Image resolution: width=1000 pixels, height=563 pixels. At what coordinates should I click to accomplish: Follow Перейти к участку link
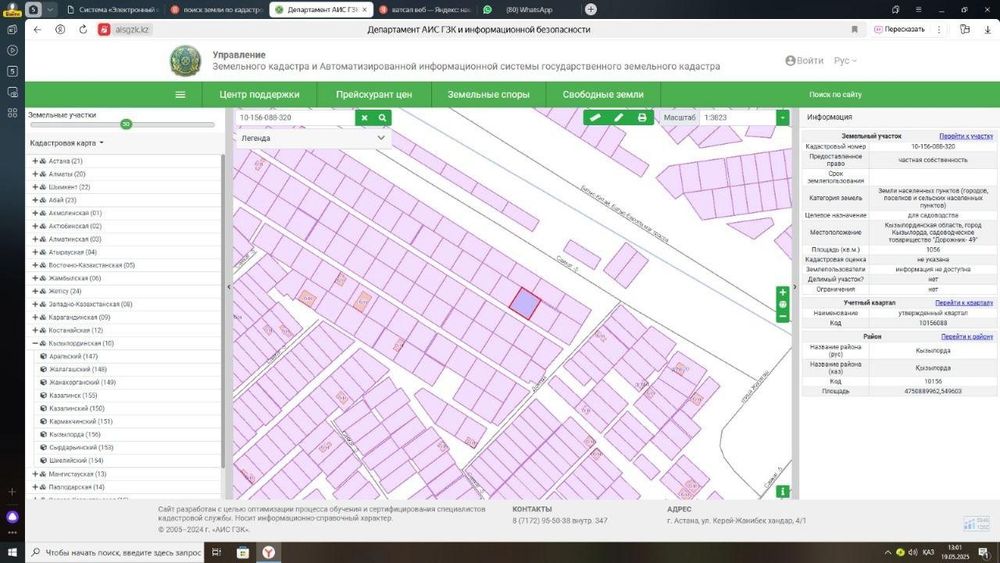tap(966, 136)
